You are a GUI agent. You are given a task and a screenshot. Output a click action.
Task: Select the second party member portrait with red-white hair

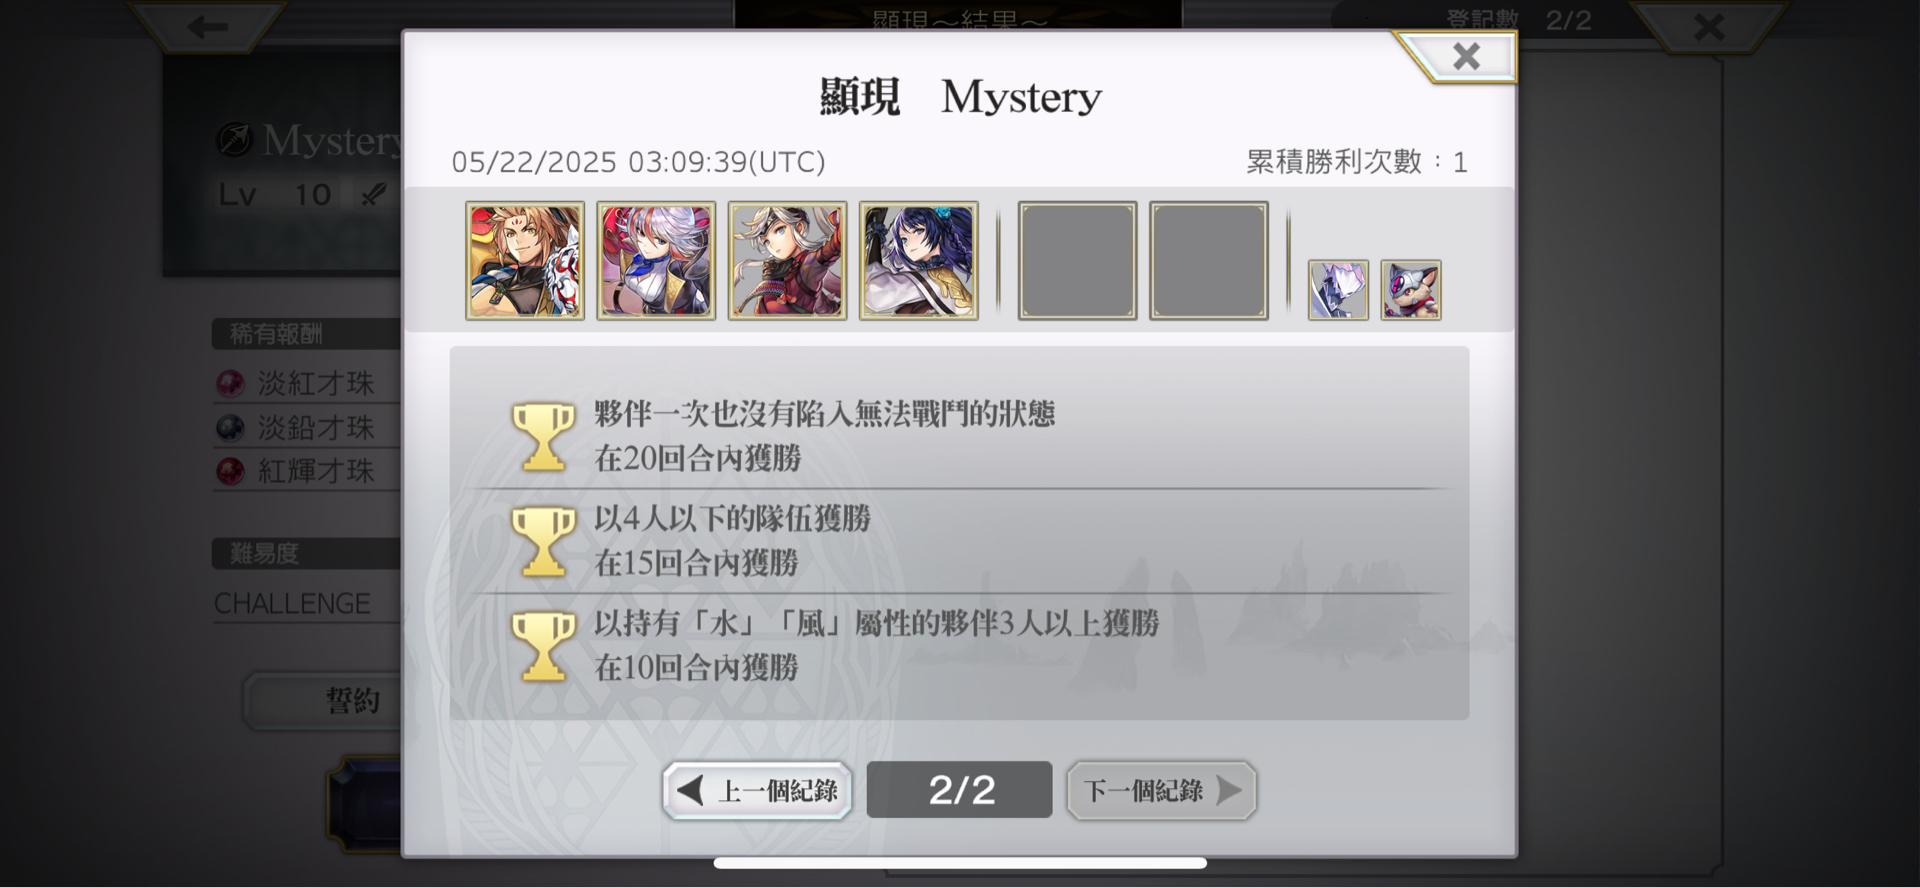pyautogui.click(x=656, y=261)
